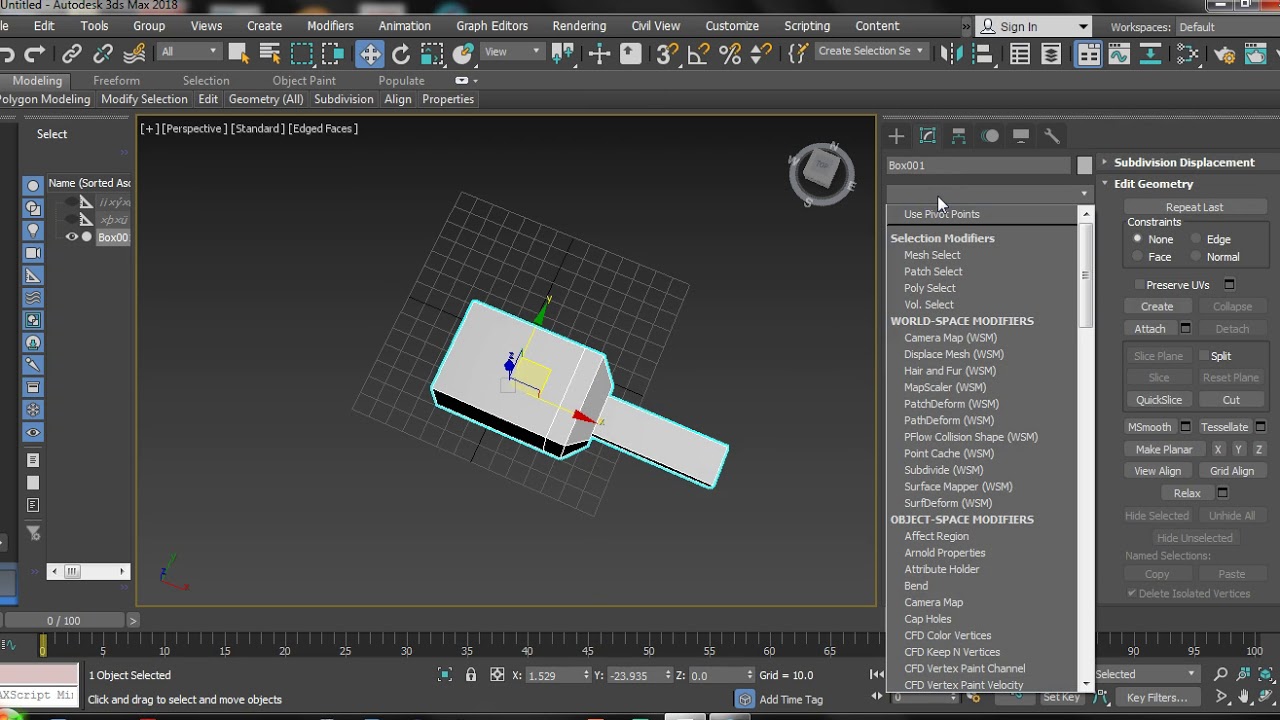The image size is (1280, 720).
Task: Select None constraint radio button
Action: click(x=1137, y=239)
